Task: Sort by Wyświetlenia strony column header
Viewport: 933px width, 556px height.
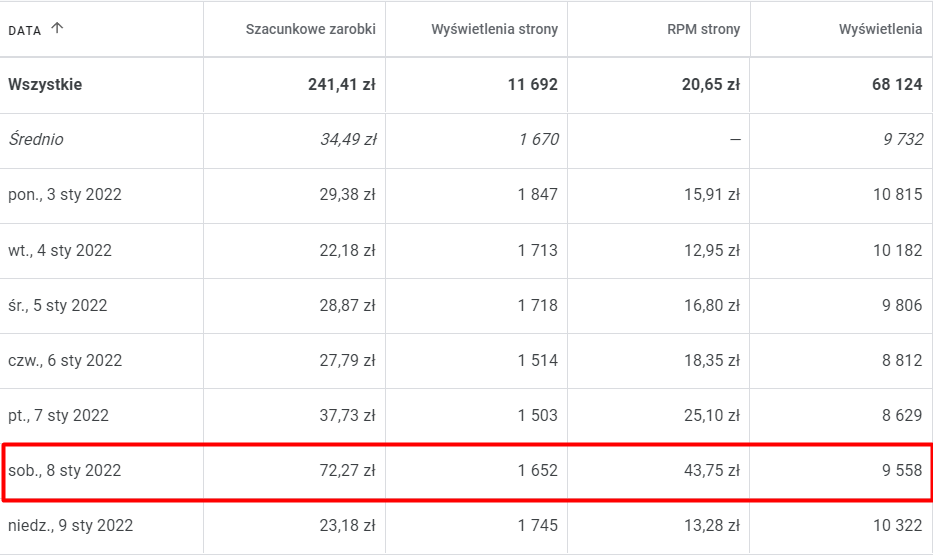Action: [494, 29]
